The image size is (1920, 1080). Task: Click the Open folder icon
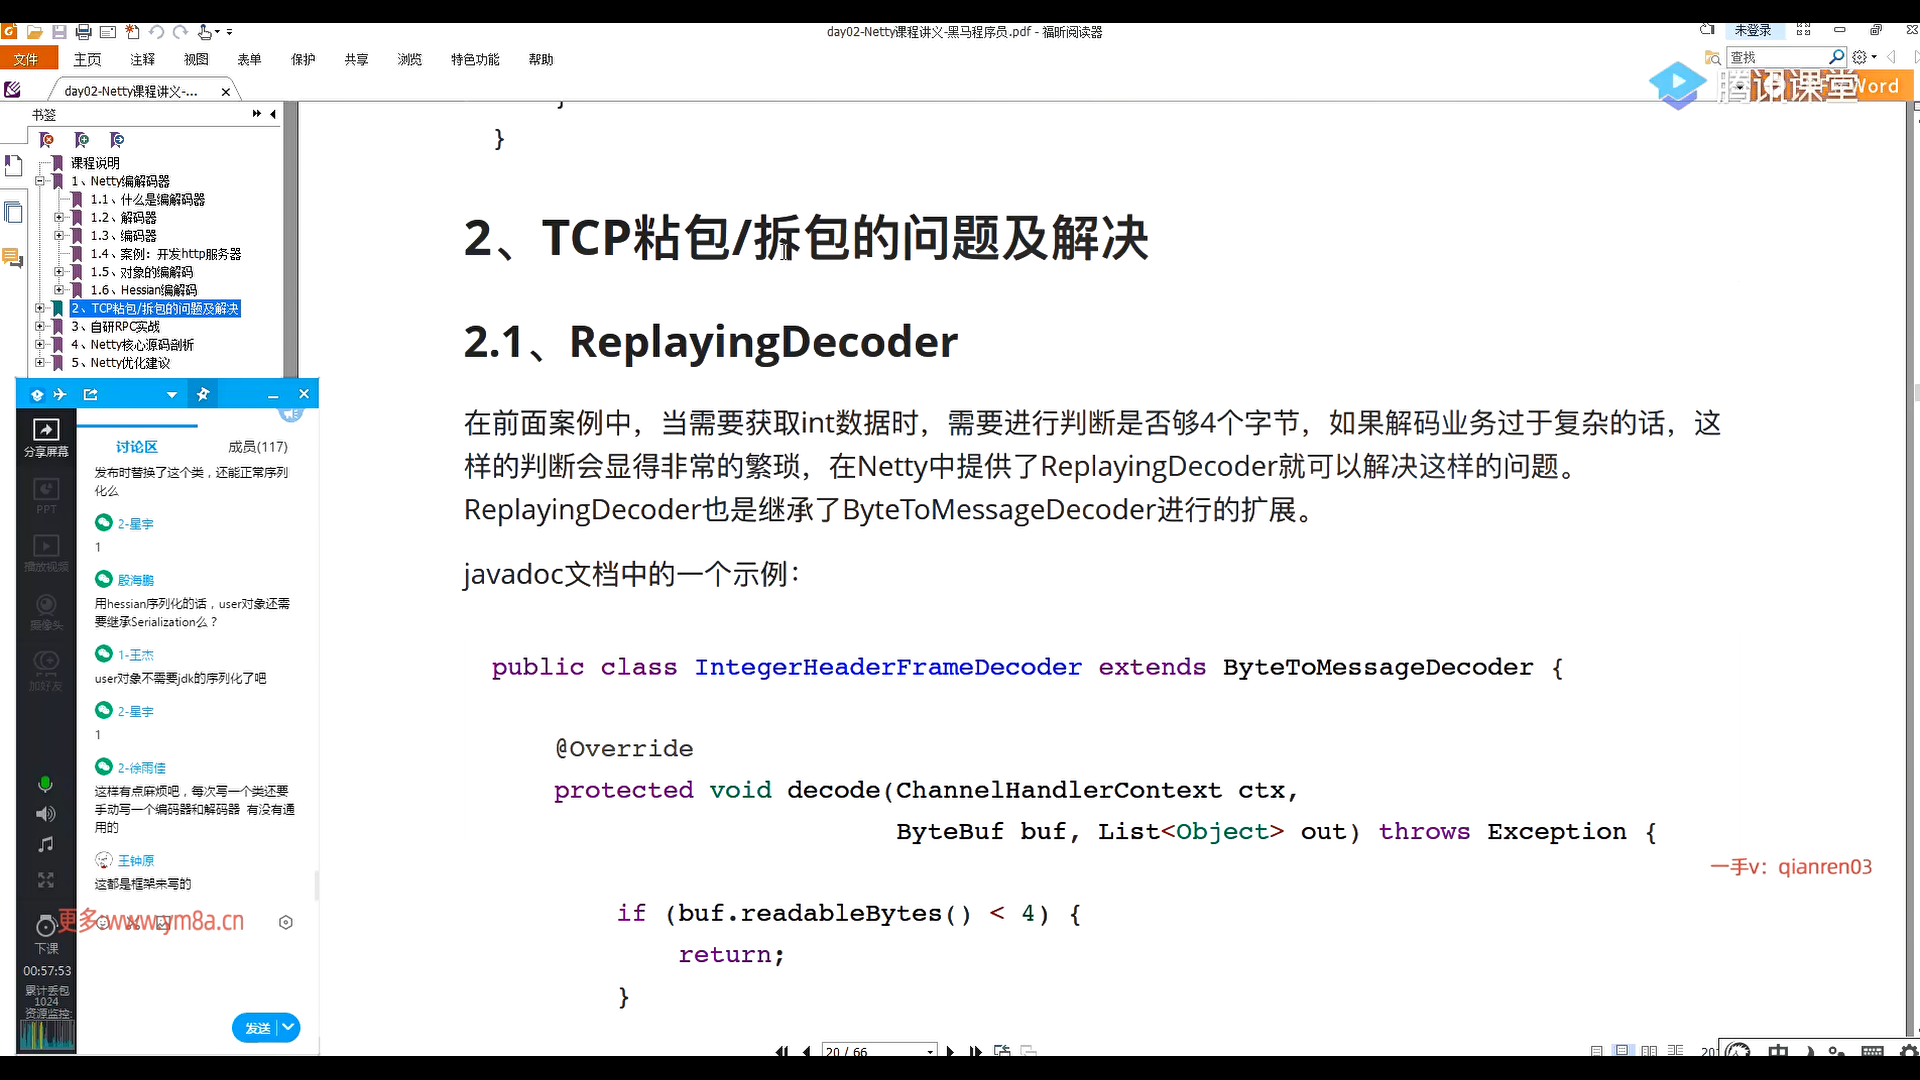tap(34, 32)
